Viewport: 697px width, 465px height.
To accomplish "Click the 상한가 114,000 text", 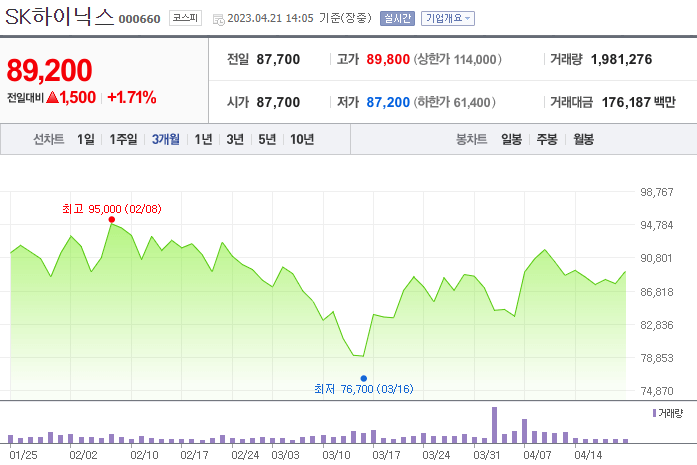I will tap(457, 59).
